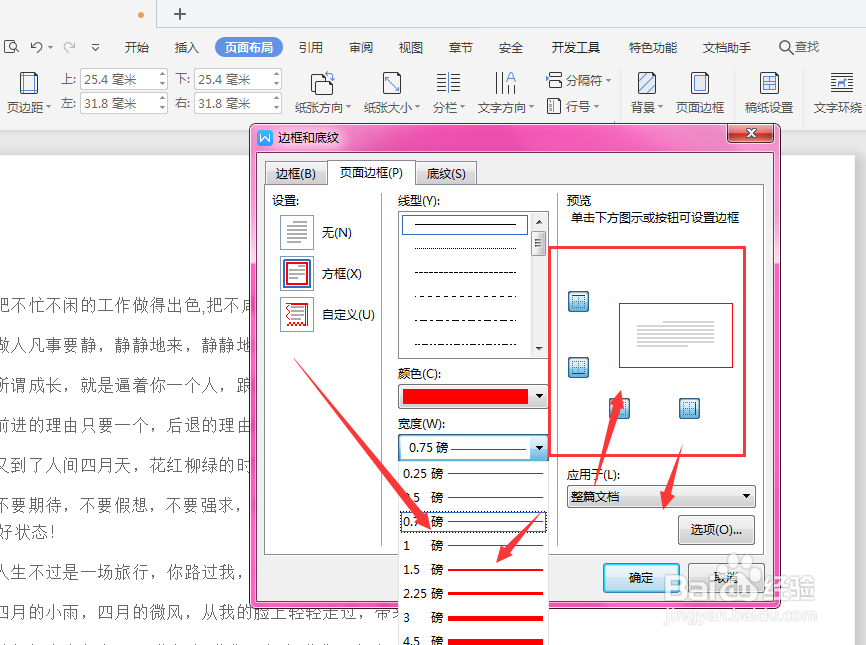The width and height of the screenshot is (866, 645).
Task: Click the Options (选项) button
Action: point(716,530)
